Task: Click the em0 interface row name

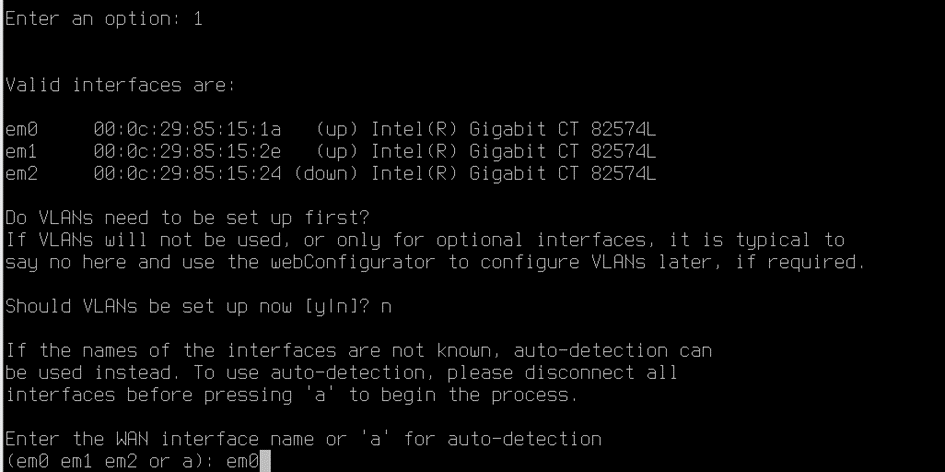Action: [21, 130]
